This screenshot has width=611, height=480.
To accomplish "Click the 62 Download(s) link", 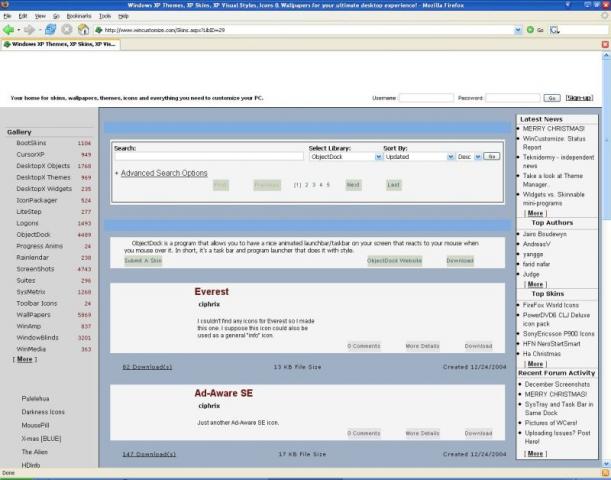I will coord(147,367).
